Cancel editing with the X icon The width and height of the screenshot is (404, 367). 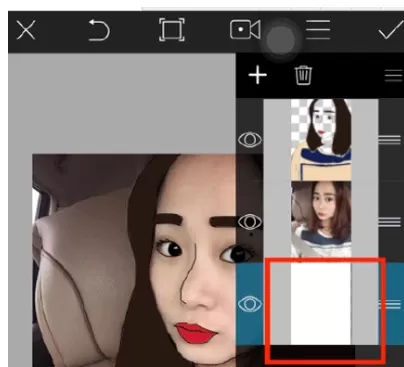click(26, 30)
